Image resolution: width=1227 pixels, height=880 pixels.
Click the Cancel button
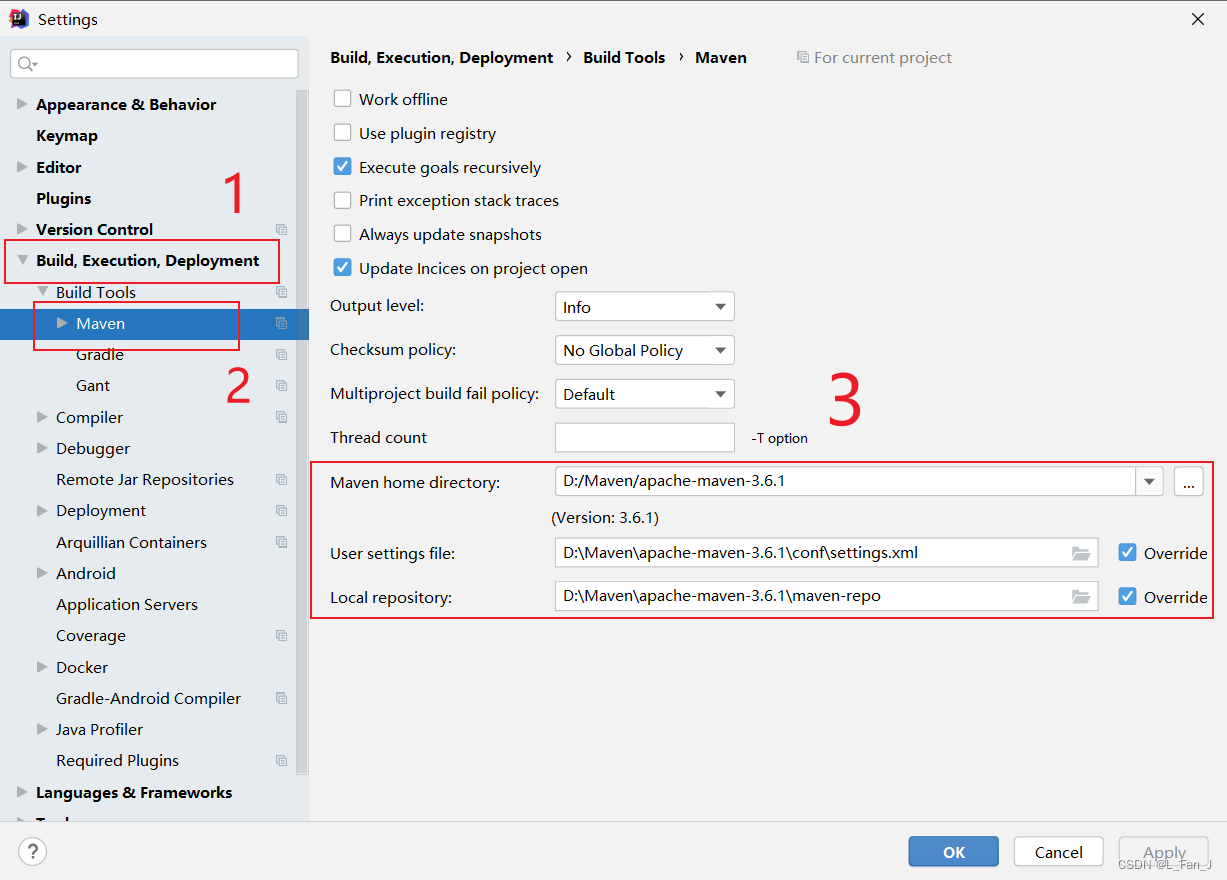pyautogui.click(x=1058, y=851)
